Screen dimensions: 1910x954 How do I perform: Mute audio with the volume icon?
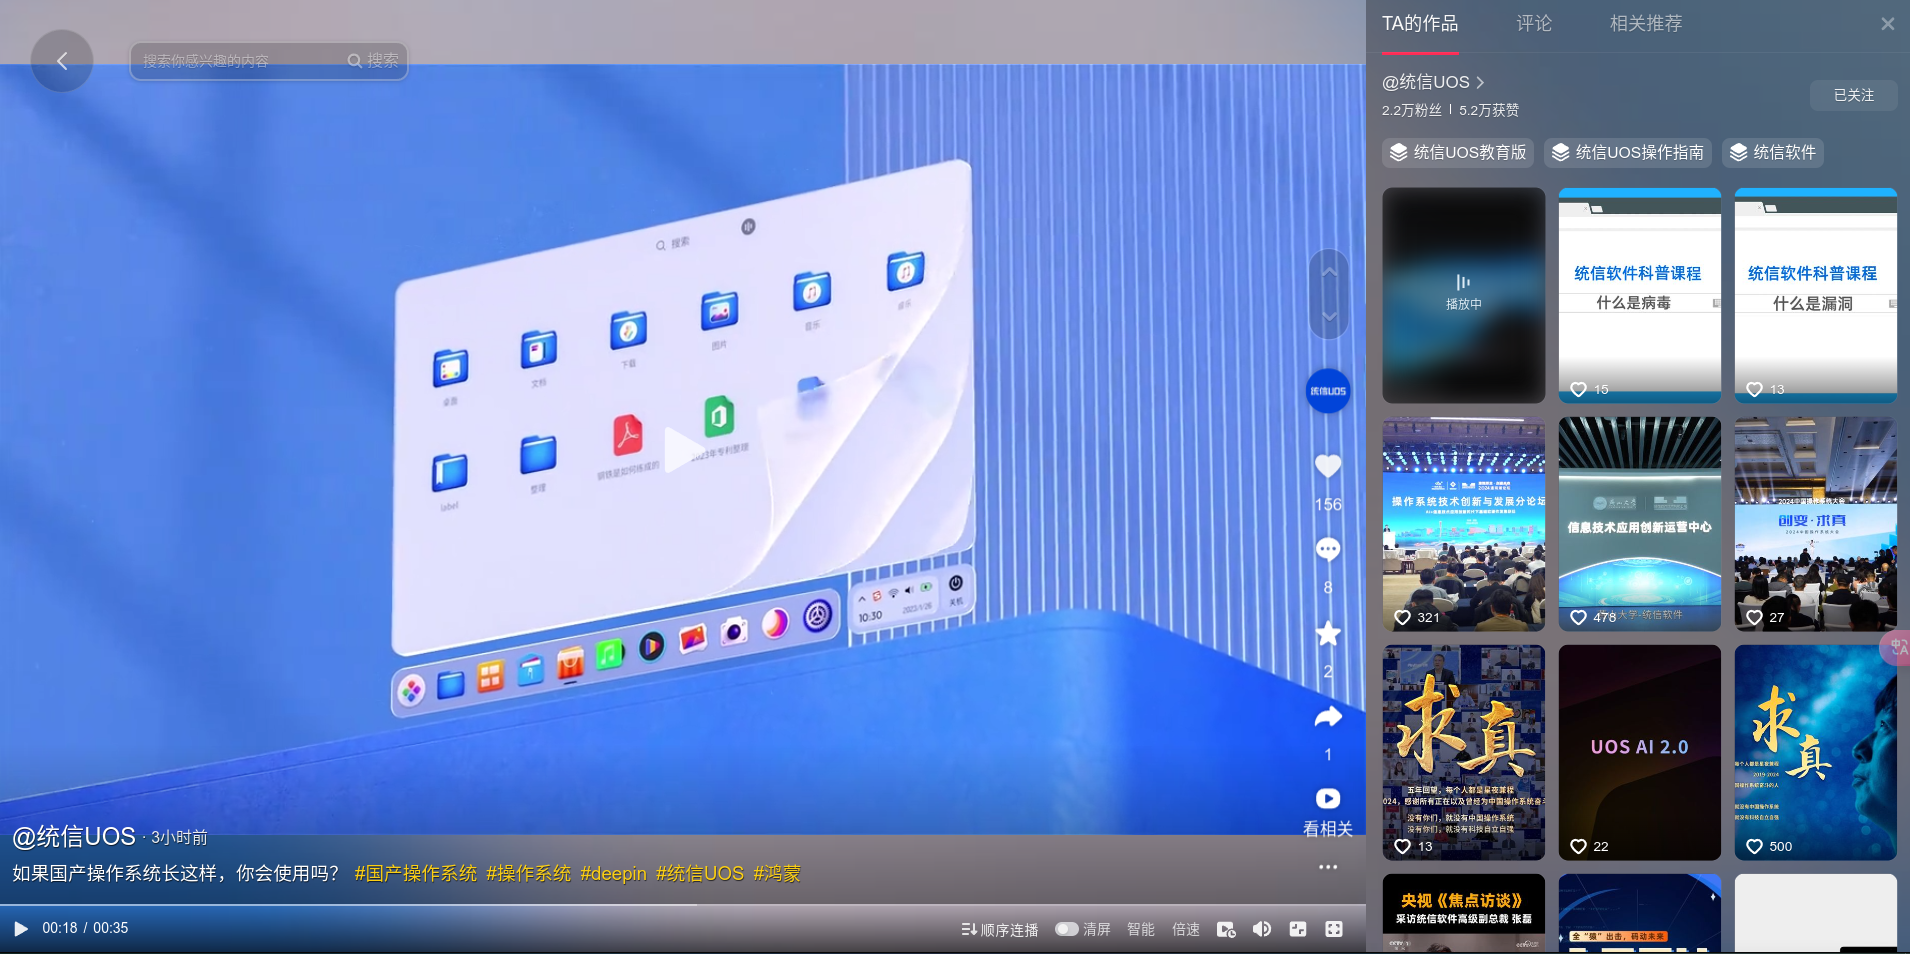point(1262,929)
